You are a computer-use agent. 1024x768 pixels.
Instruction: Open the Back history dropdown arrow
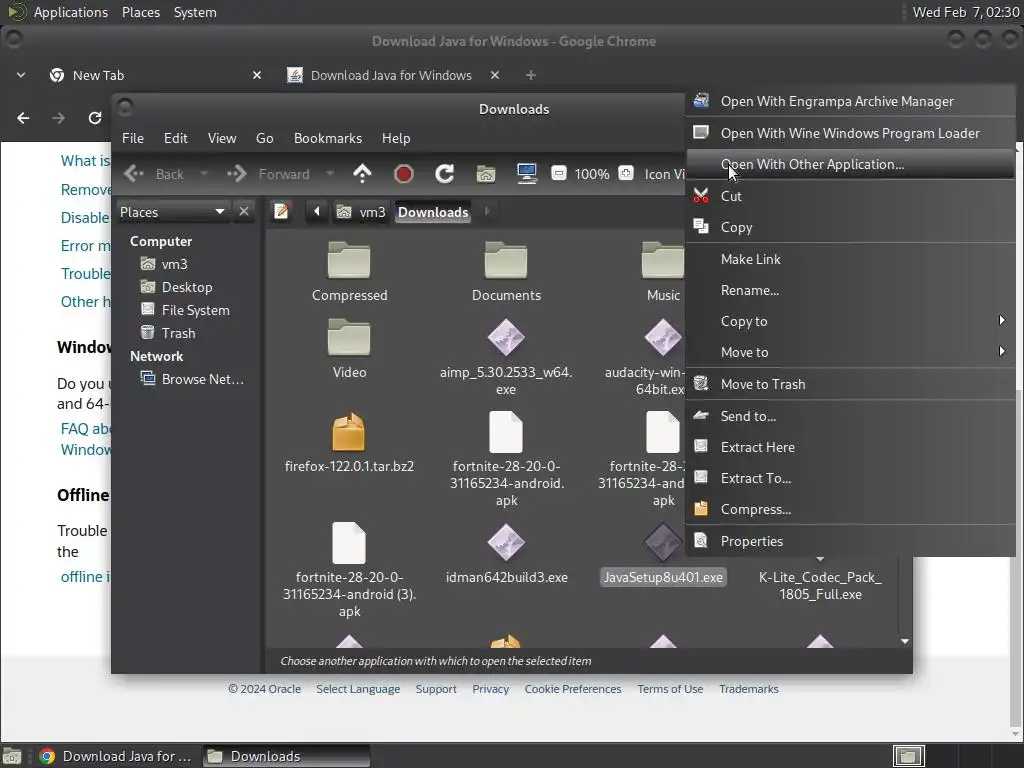(204, 174)
